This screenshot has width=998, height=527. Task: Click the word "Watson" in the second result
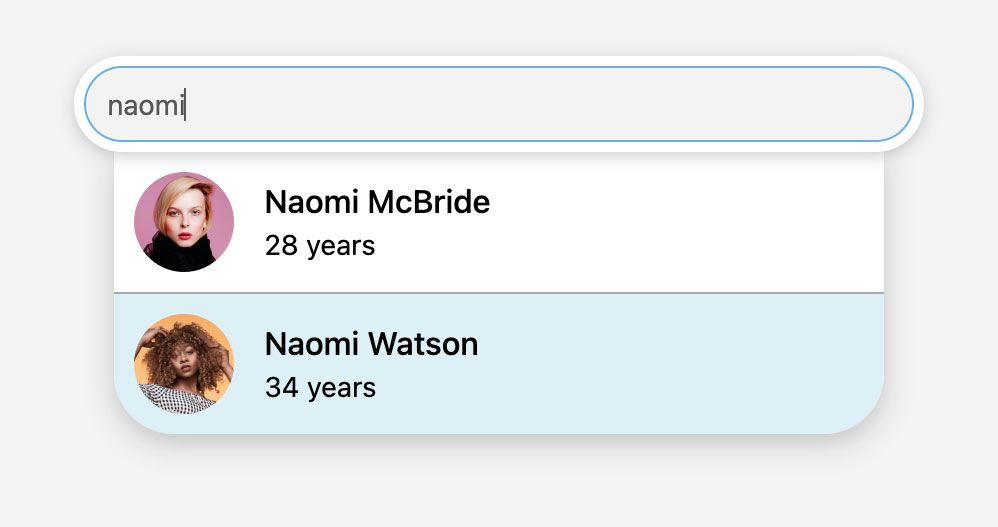coord(423,344)
